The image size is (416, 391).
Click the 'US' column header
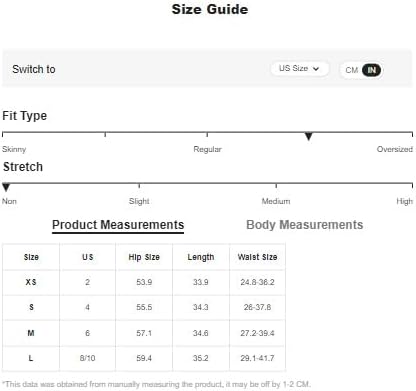tap(88, 257)
